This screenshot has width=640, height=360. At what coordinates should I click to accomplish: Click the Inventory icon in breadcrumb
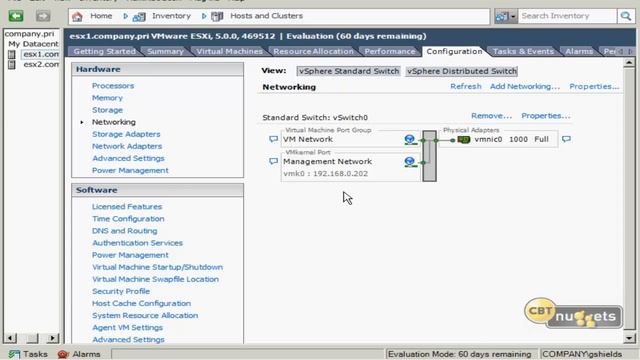(x=139, y=16)
